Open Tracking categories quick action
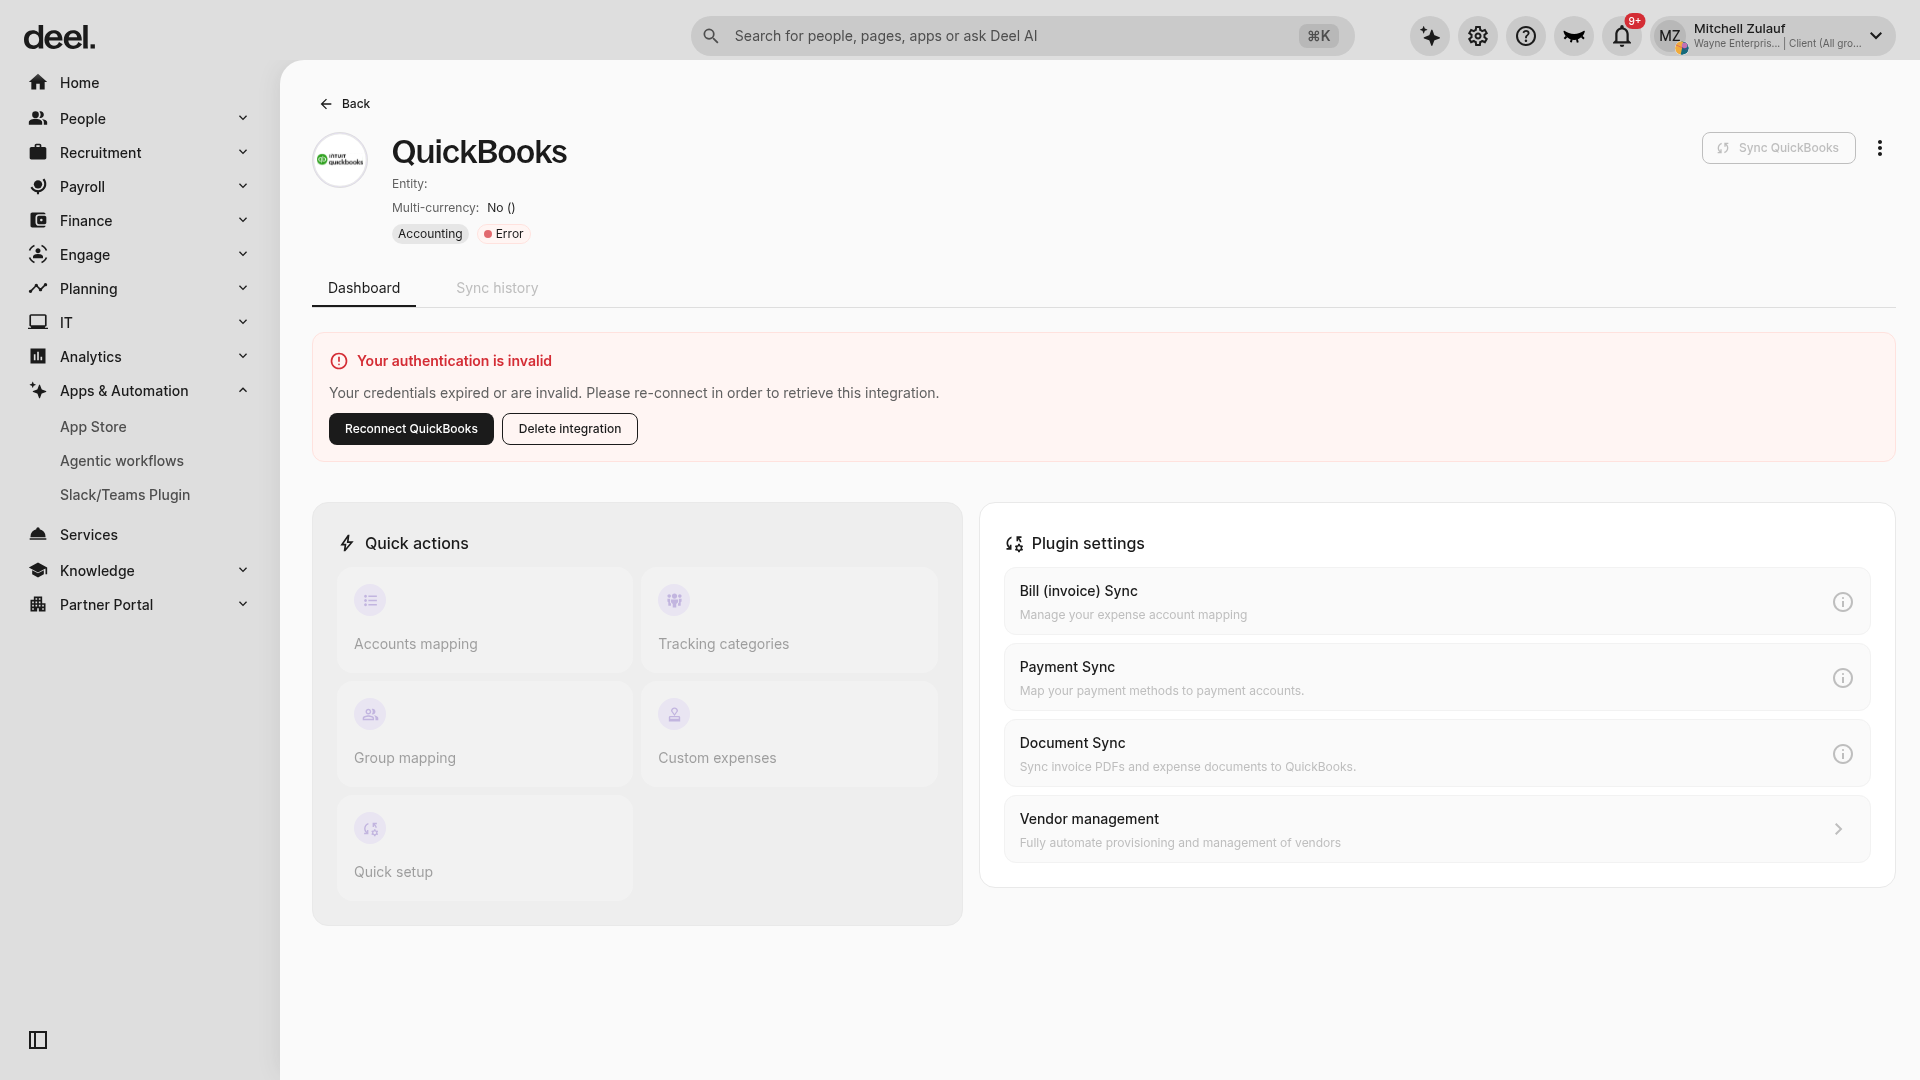The image size is (1920, 1080). click(790, 620)
